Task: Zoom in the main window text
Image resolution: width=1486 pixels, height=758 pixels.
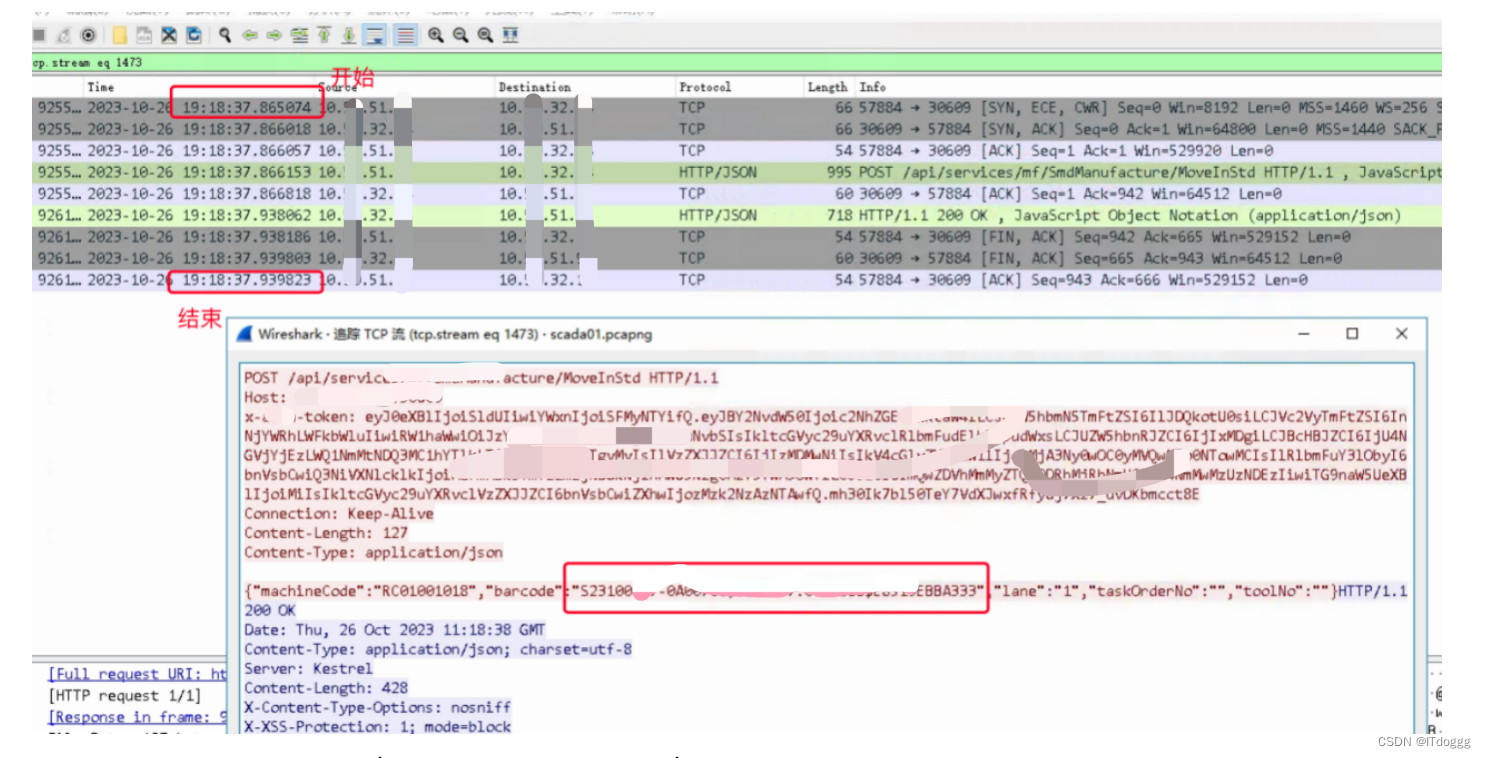Action: tap(436, 35)
